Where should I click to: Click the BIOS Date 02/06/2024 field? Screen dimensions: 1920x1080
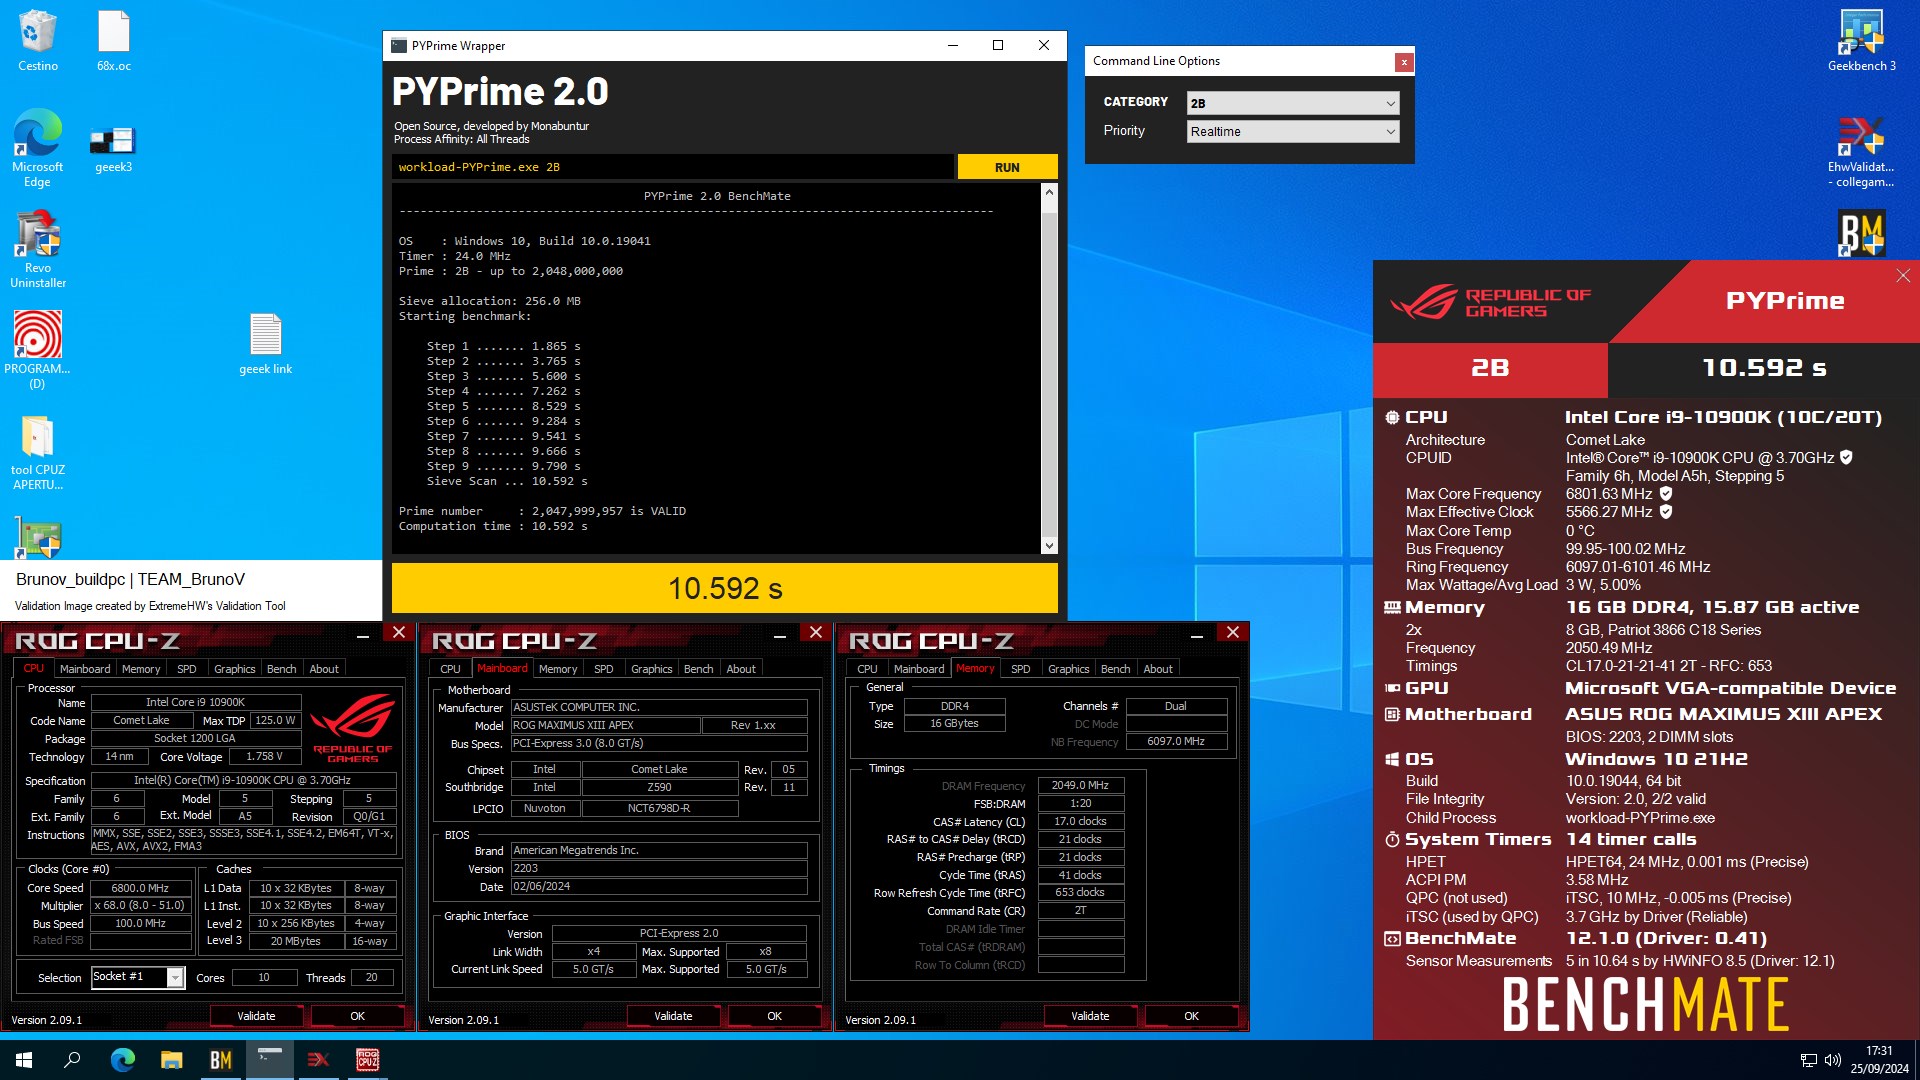pos(659,886)
